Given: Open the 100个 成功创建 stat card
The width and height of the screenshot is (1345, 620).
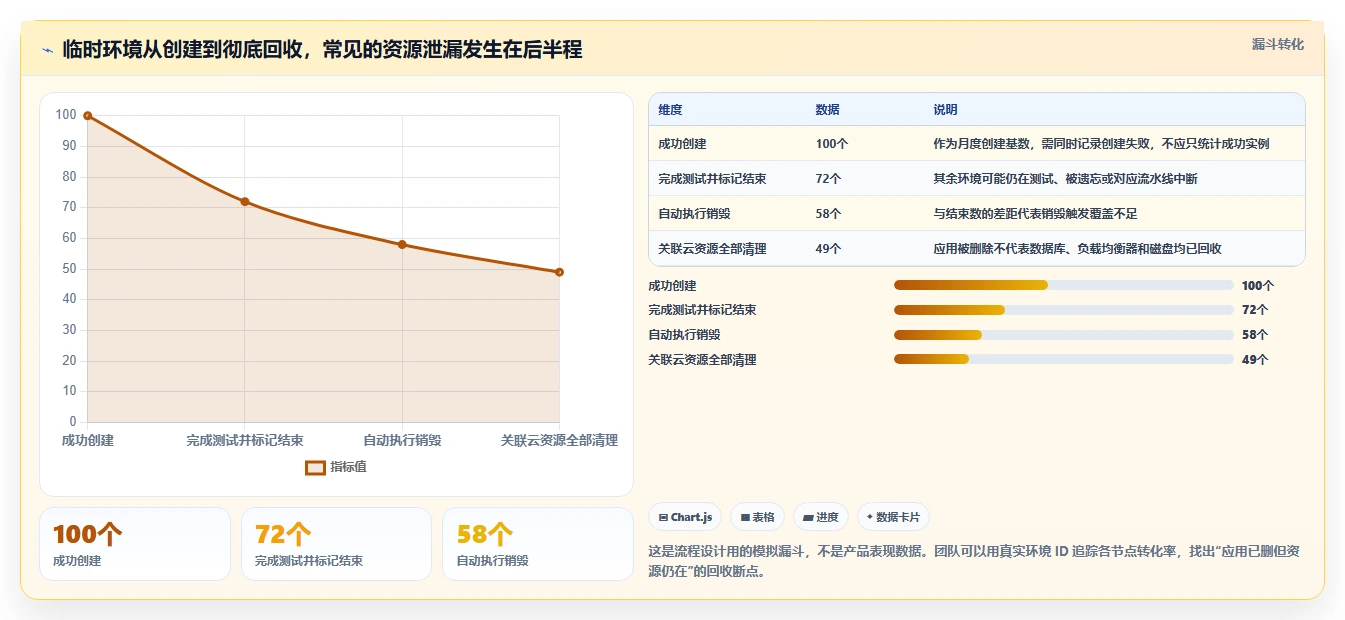Looking at the screenshot, I should tap(135, 544).
